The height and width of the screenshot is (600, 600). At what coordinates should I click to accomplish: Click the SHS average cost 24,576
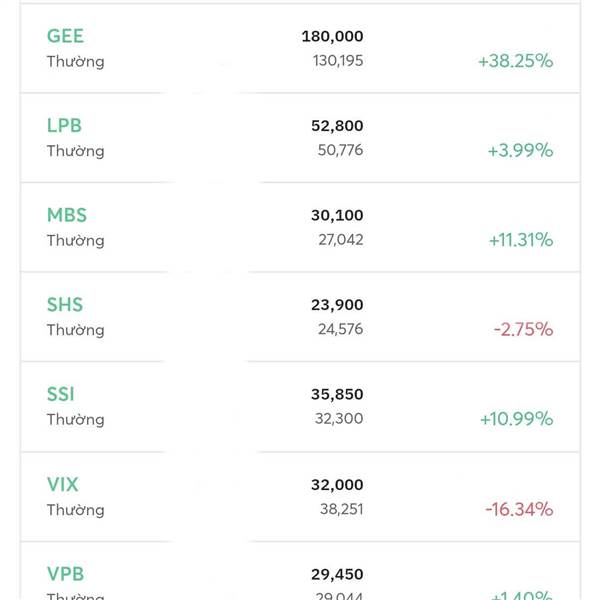click(x=340, y=330)
